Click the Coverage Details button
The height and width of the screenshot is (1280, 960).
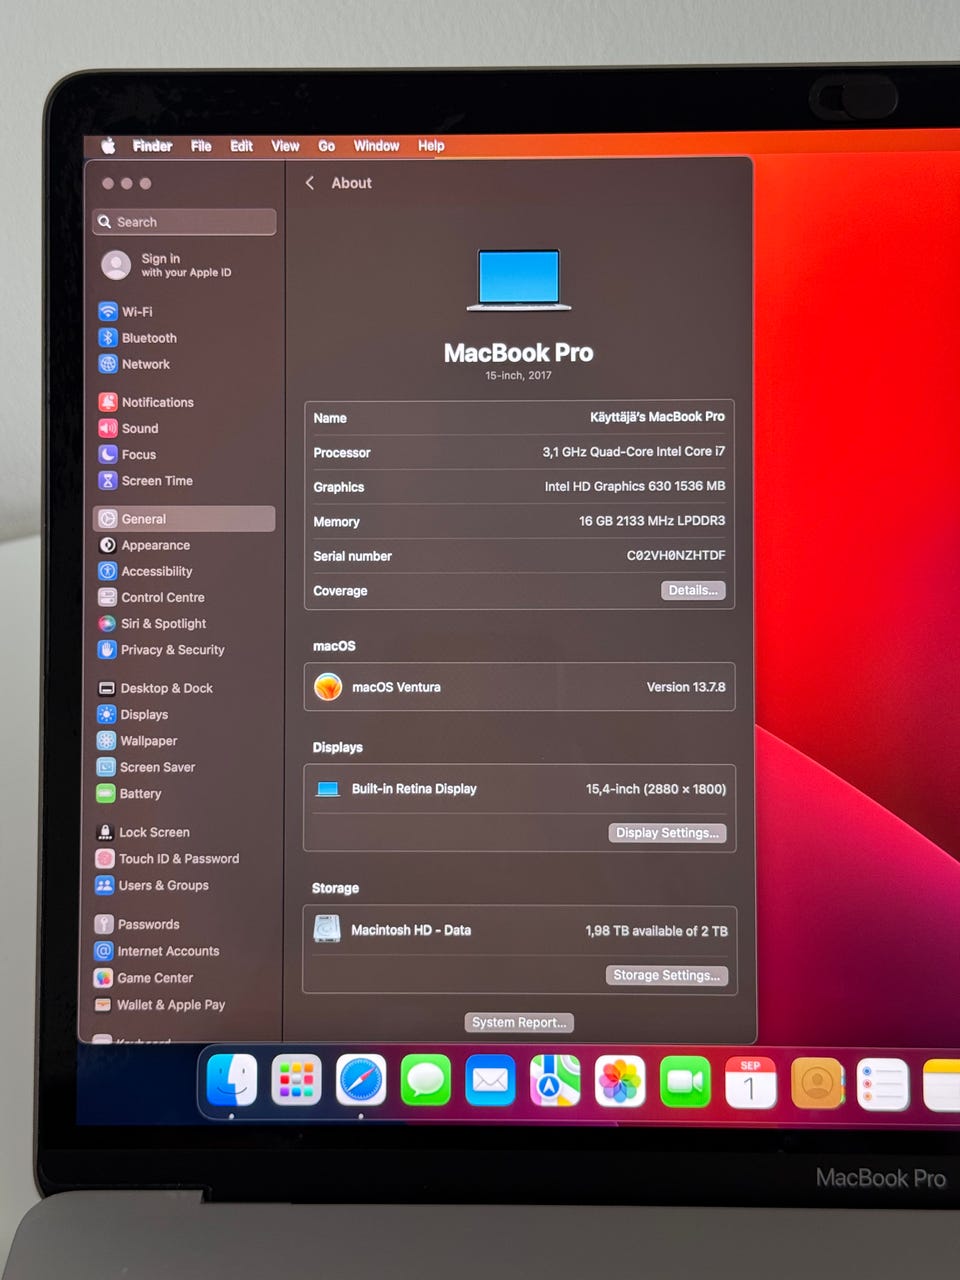pos(693,590)
